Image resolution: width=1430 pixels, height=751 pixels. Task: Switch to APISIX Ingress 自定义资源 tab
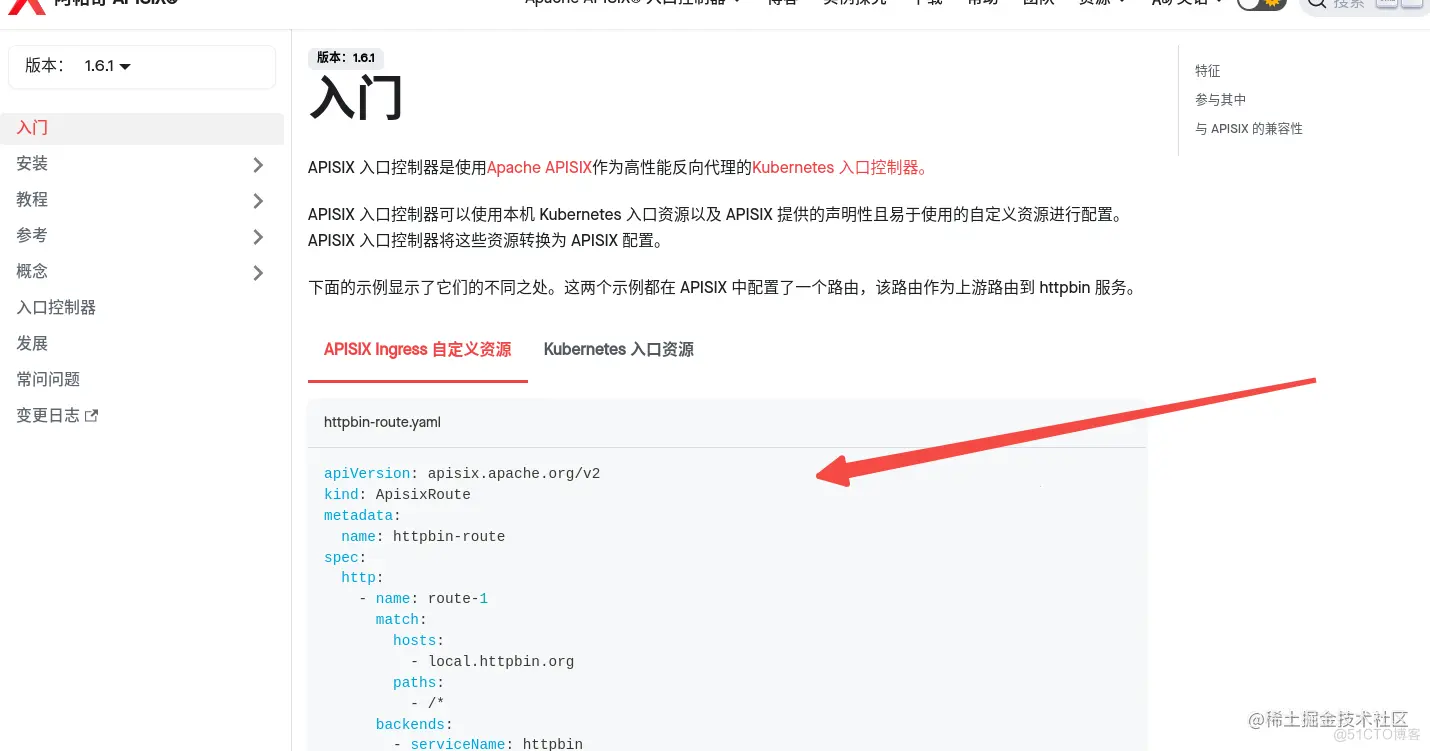(x=417, y=350)
